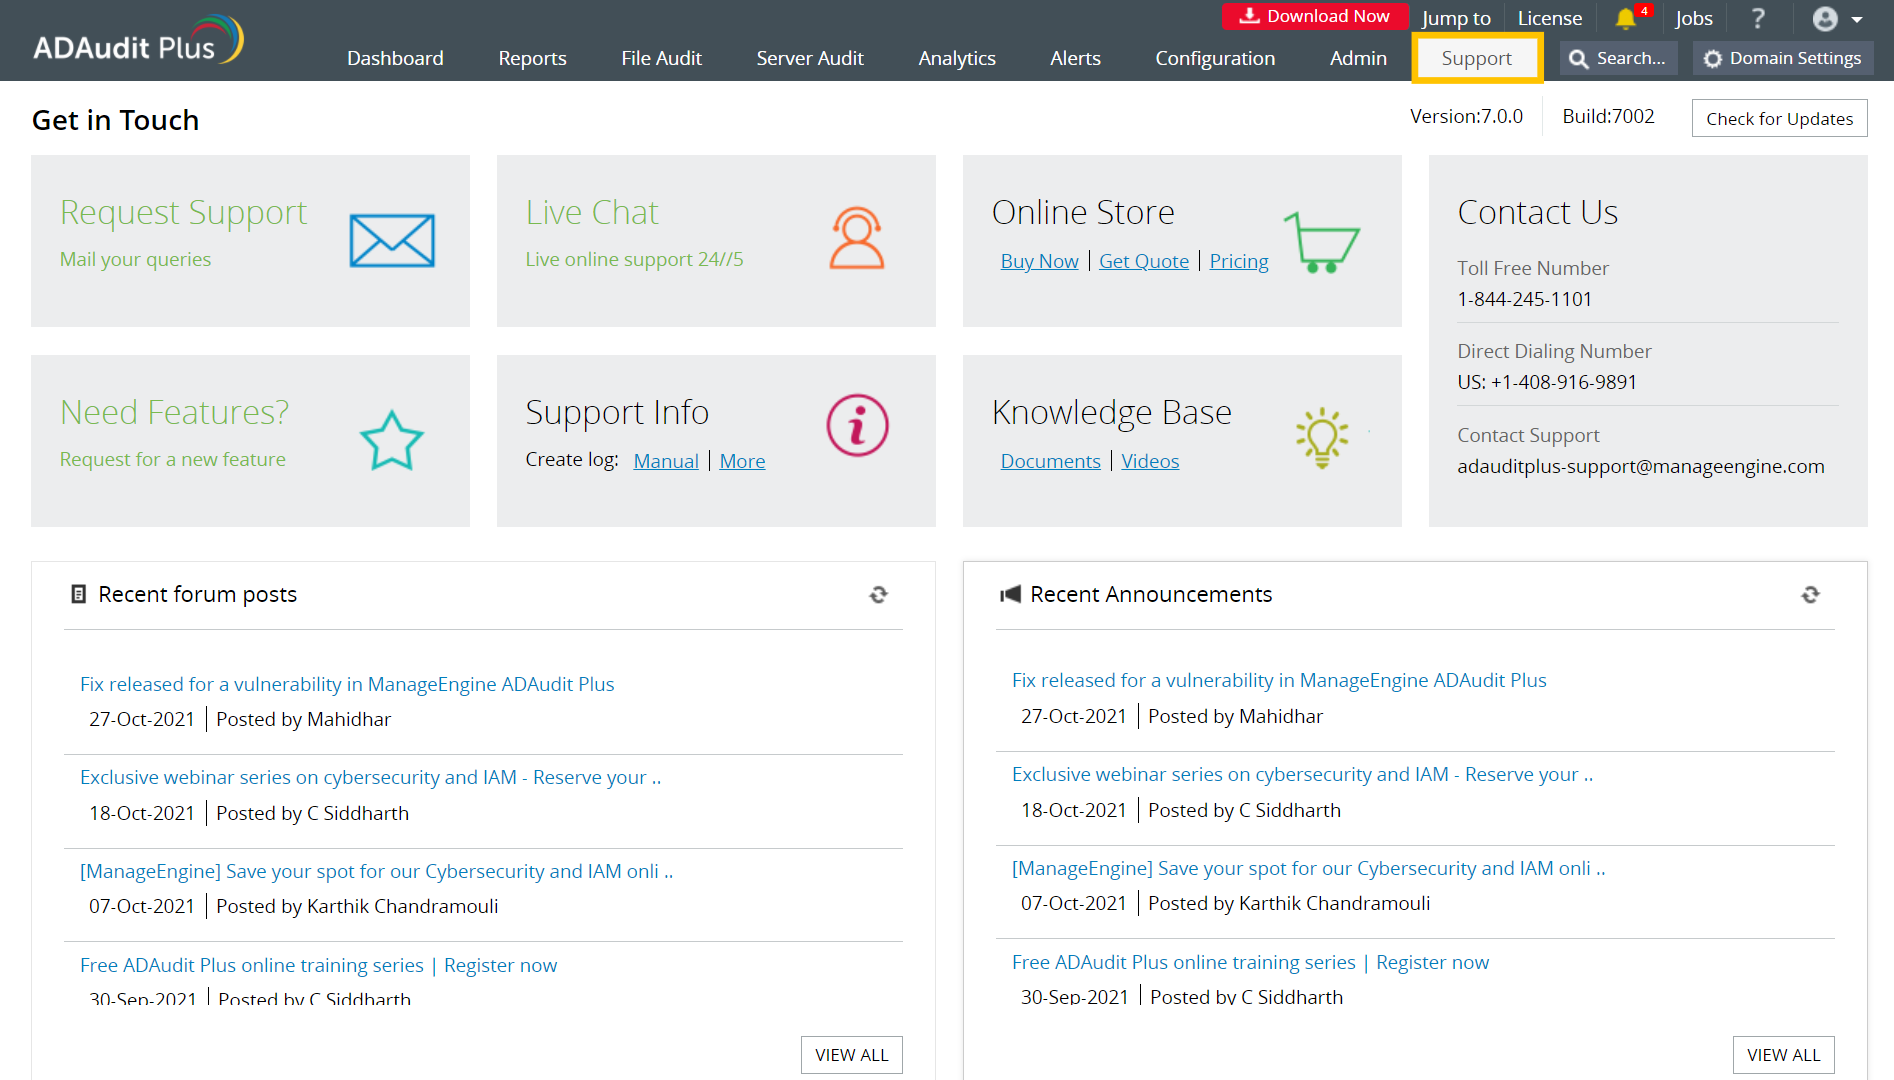This screenshot has width=1894, height=1080.
Task: Open the Jump to menu
Action: click(x=1456, y=18)
